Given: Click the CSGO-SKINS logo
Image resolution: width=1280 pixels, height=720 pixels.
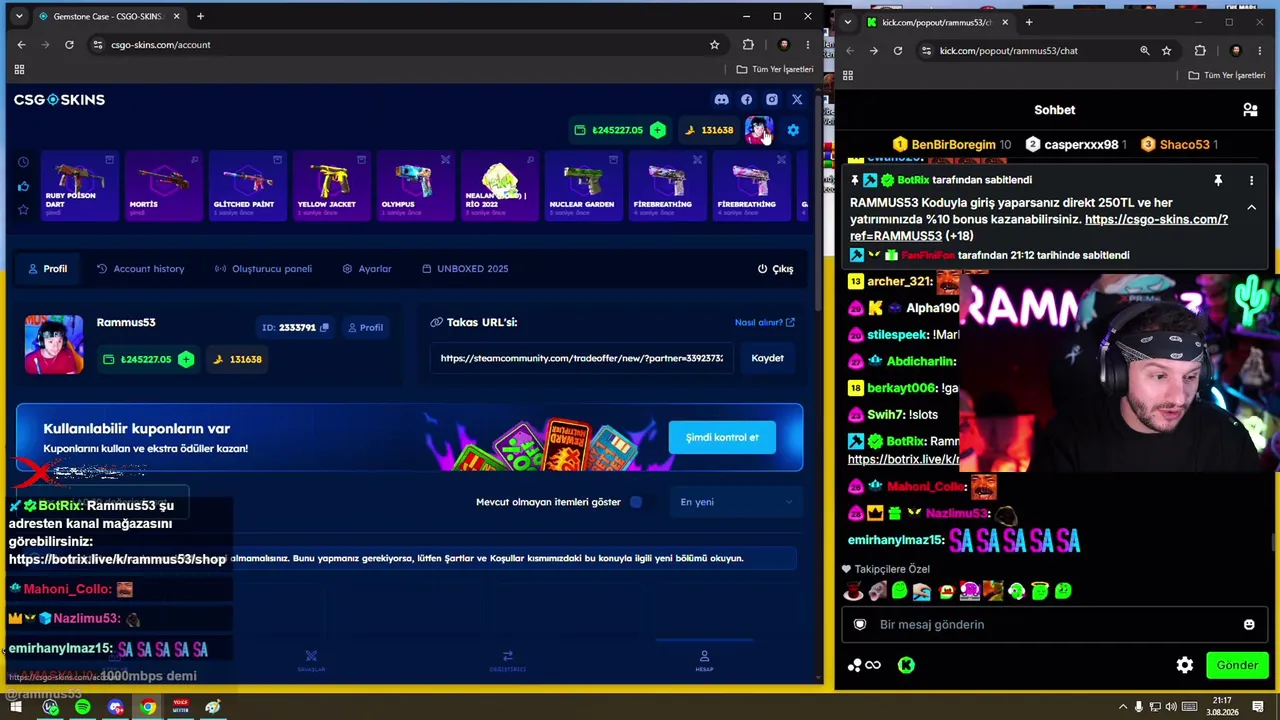Looking at the screenshot, I should point(59,100).
